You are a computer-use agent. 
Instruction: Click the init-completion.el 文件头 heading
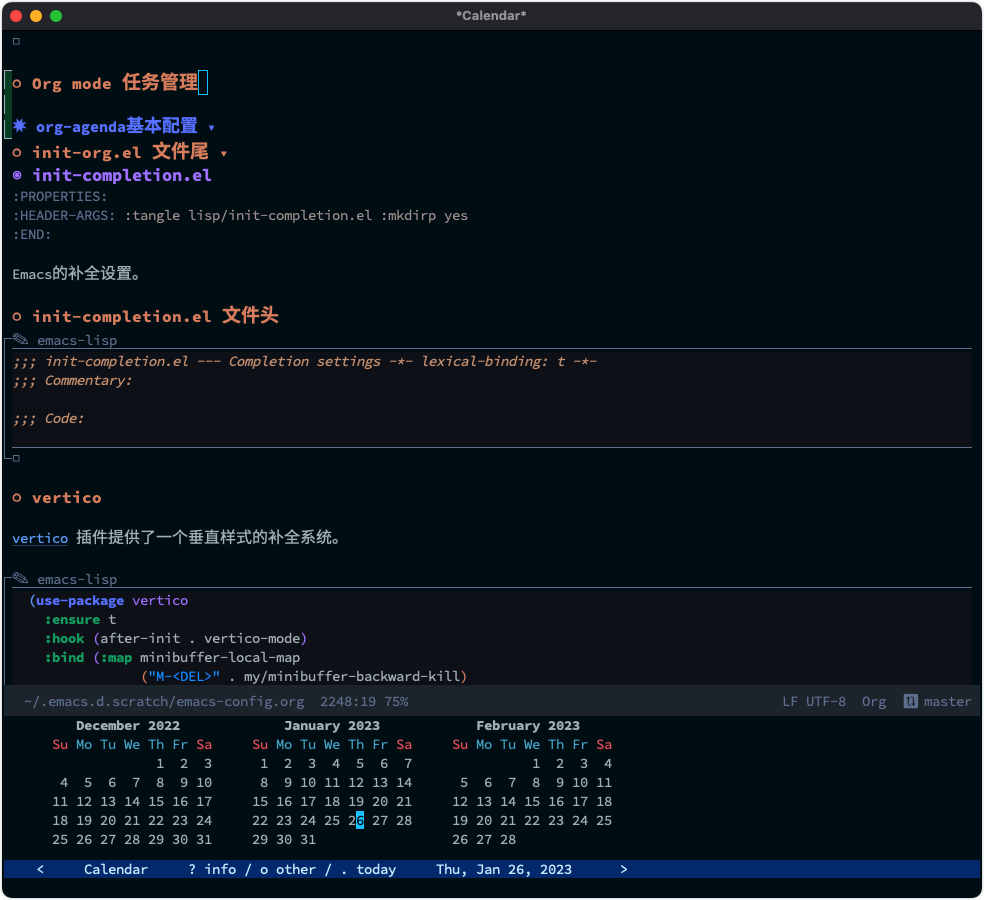[x=155, y=316]
